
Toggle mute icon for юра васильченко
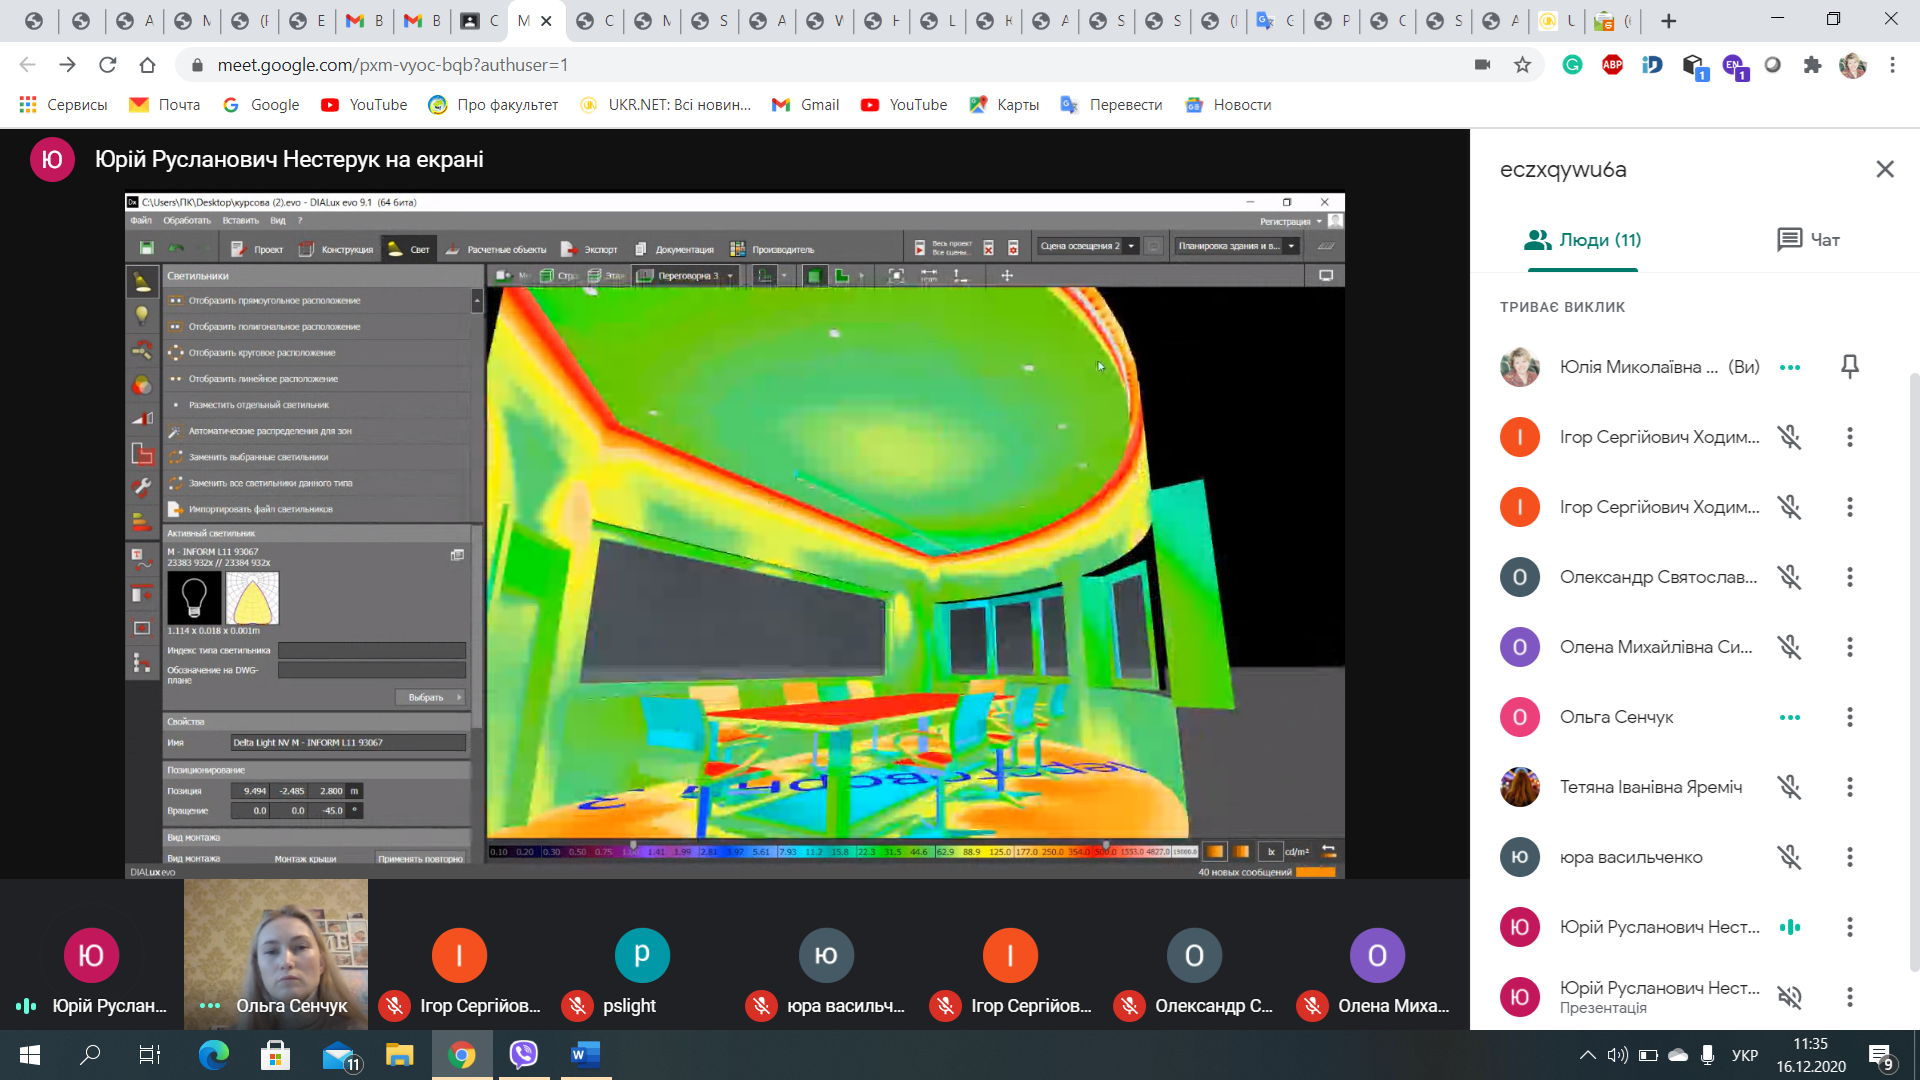point(1789,857)
